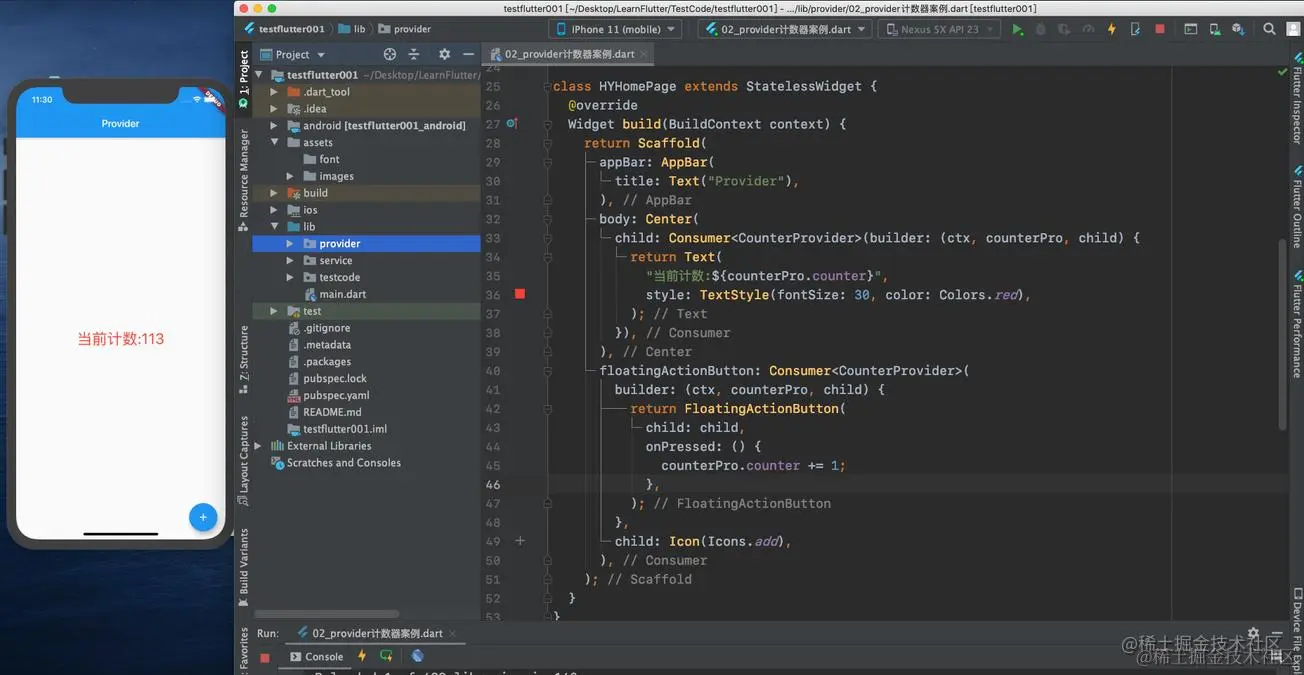Toggle the Resource Manager side tab
1304x675 pixels.
point(243,180)
